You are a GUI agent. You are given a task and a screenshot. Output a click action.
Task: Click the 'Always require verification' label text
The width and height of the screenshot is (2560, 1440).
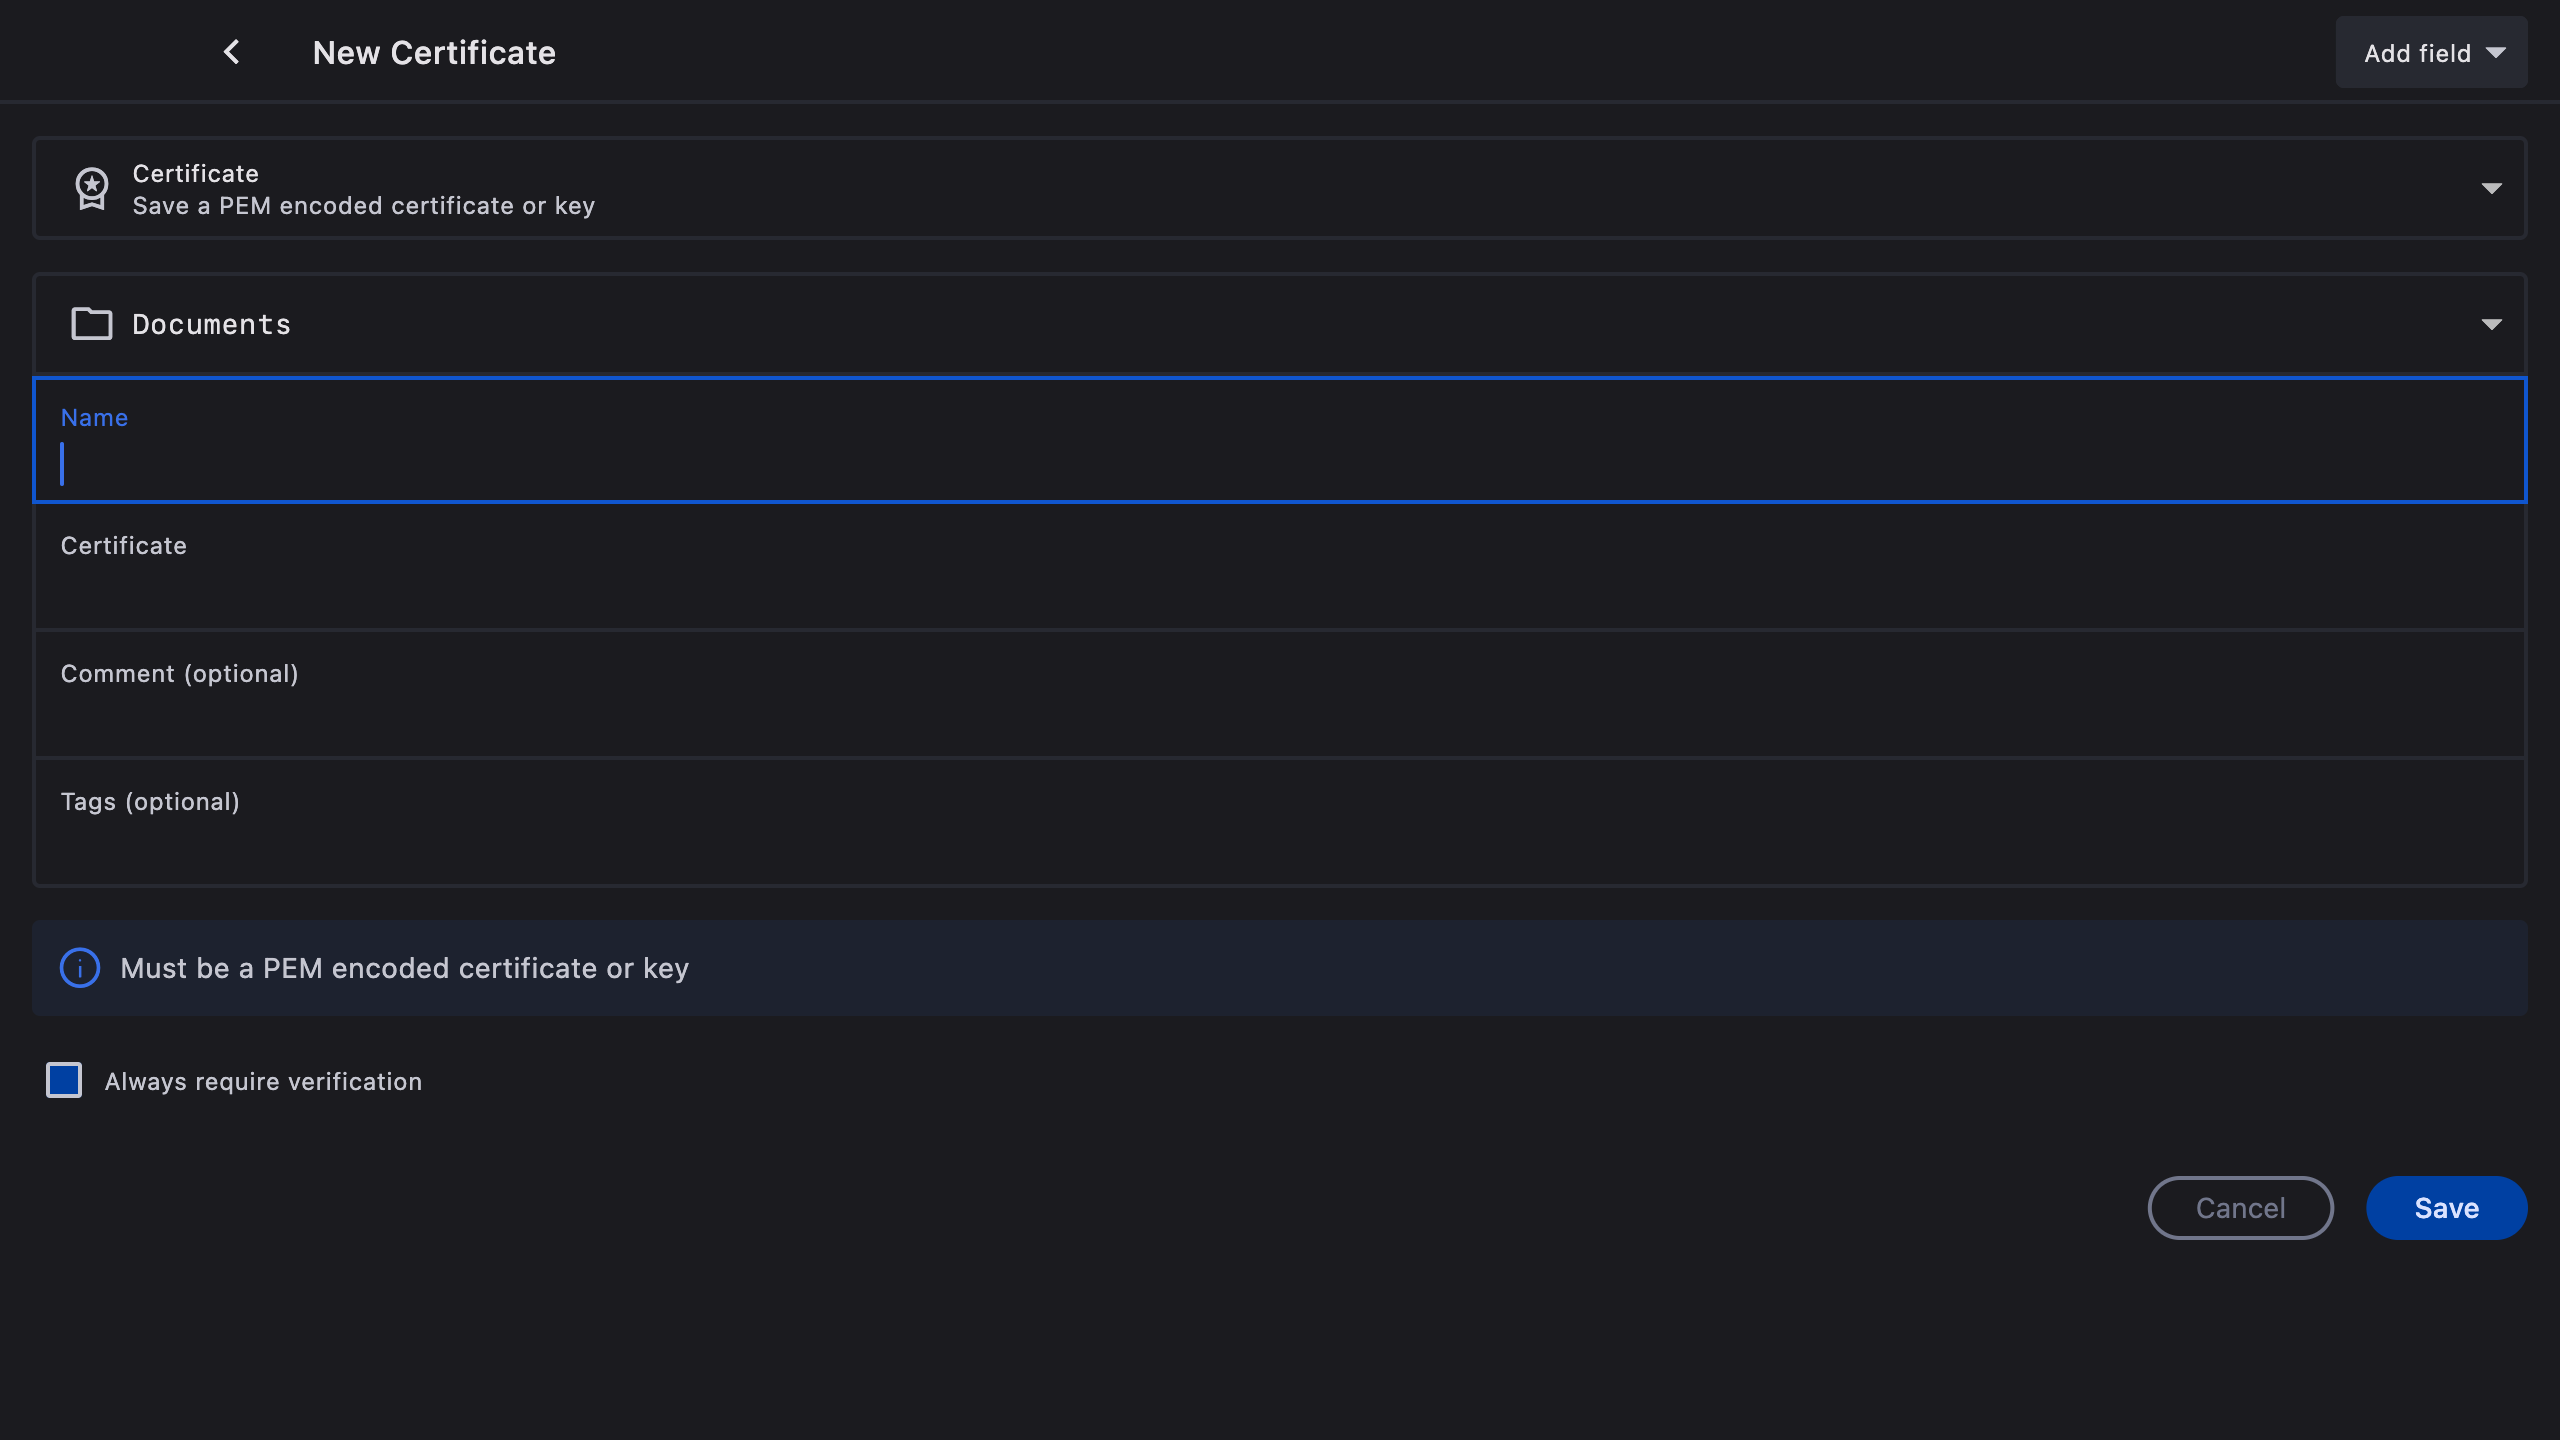(x=263, y=1082)
